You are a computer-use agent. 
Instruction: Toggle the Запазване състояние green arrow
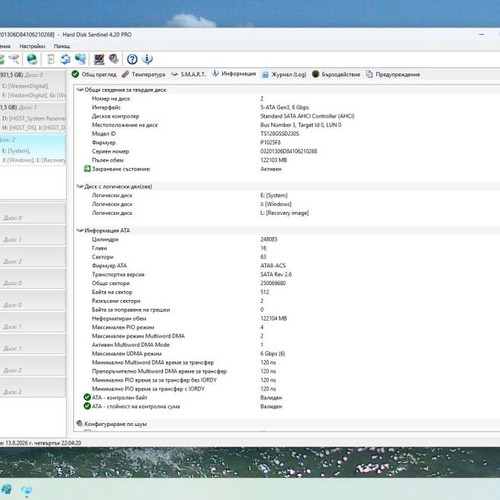pyautogui.click(x=87, y=169)
